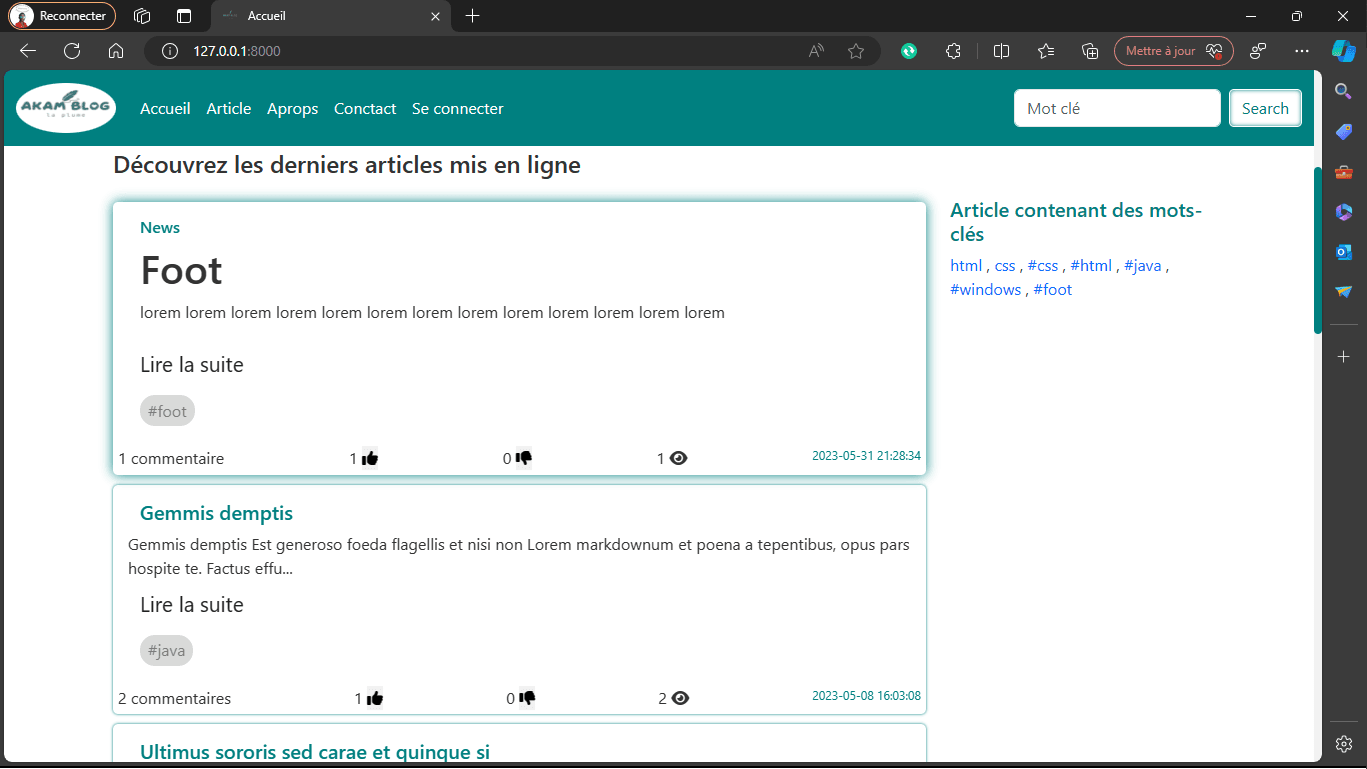This screenshot has height=769, width=1367.
Task: Click Se connecter to log in
Action: tap(458, 108)
